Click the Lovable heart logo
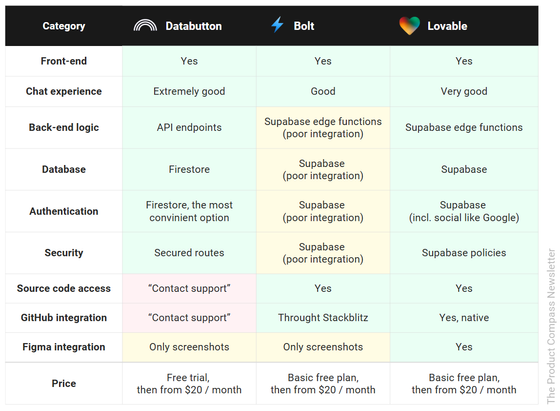Image resolution: width=560 pixels, height=411 pixels. tap(409, 26)
